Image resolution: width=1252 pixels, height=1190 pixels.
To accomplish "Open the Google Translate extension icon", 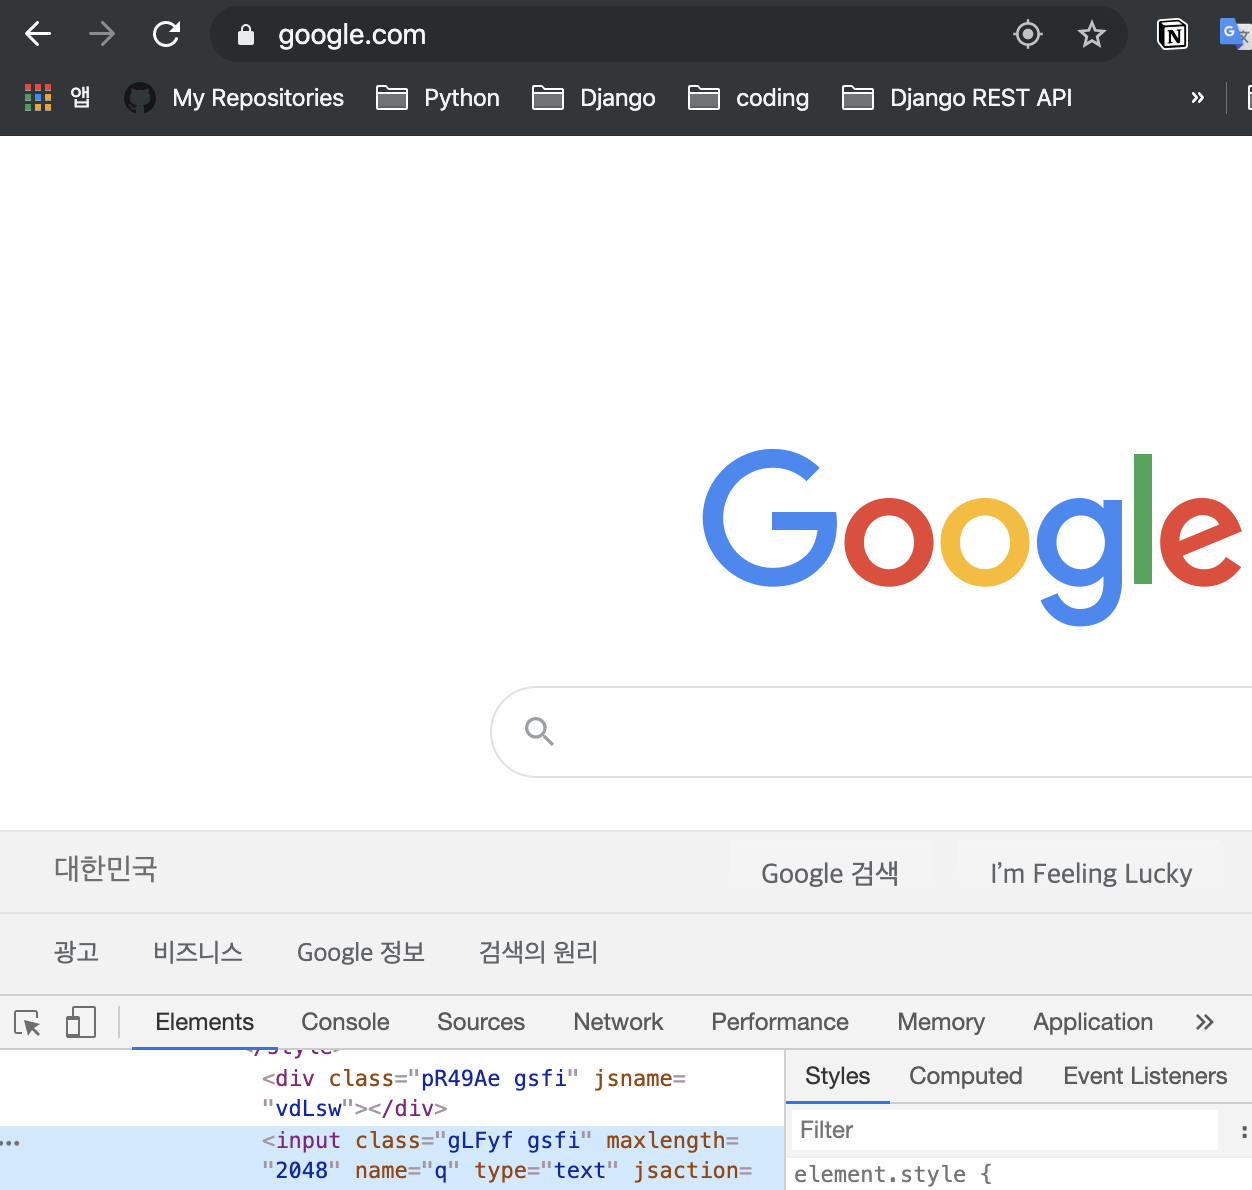I will (x=1236, y=35).
